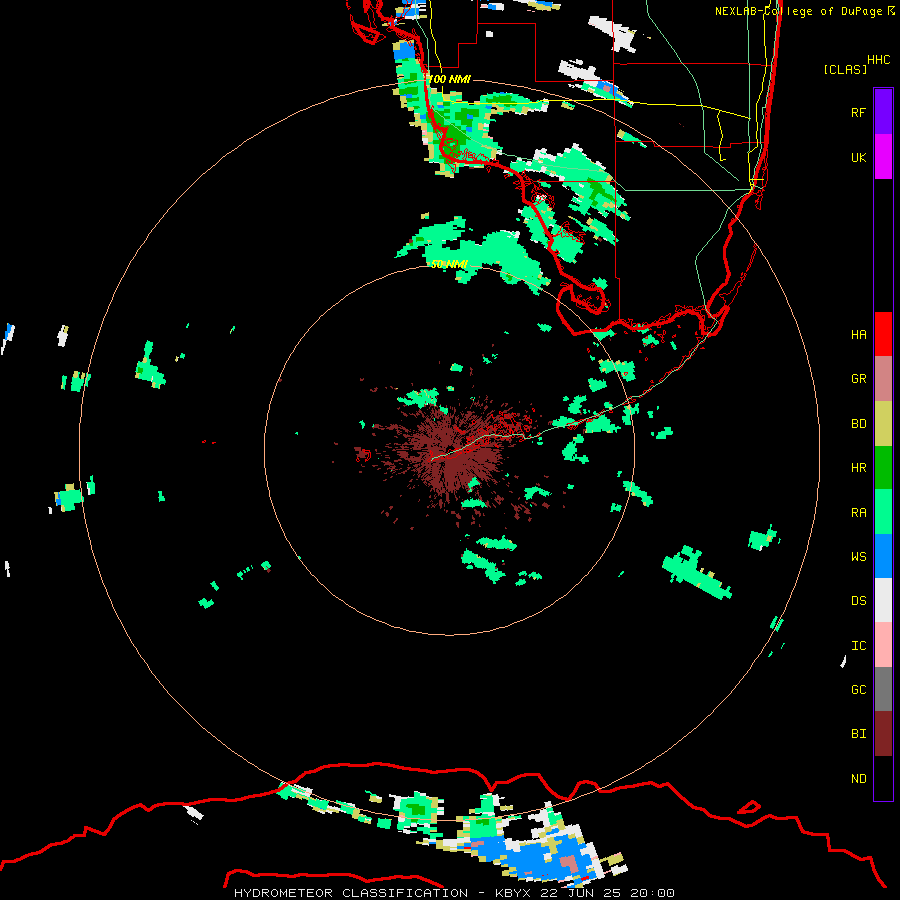
Task: Click the RA light green legend swatch
Action: point(883,512)
